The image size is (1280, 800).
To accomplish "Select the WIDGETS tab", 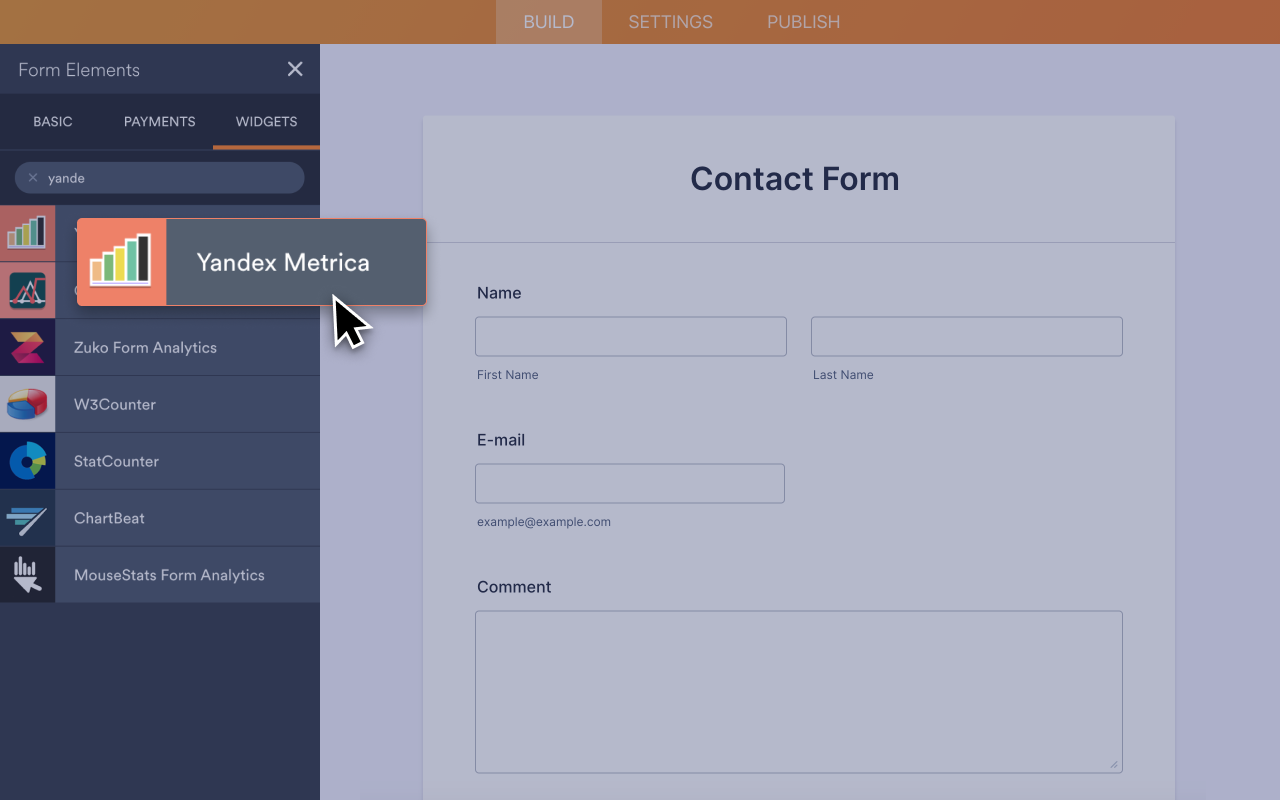I will (x=266, y=121).
